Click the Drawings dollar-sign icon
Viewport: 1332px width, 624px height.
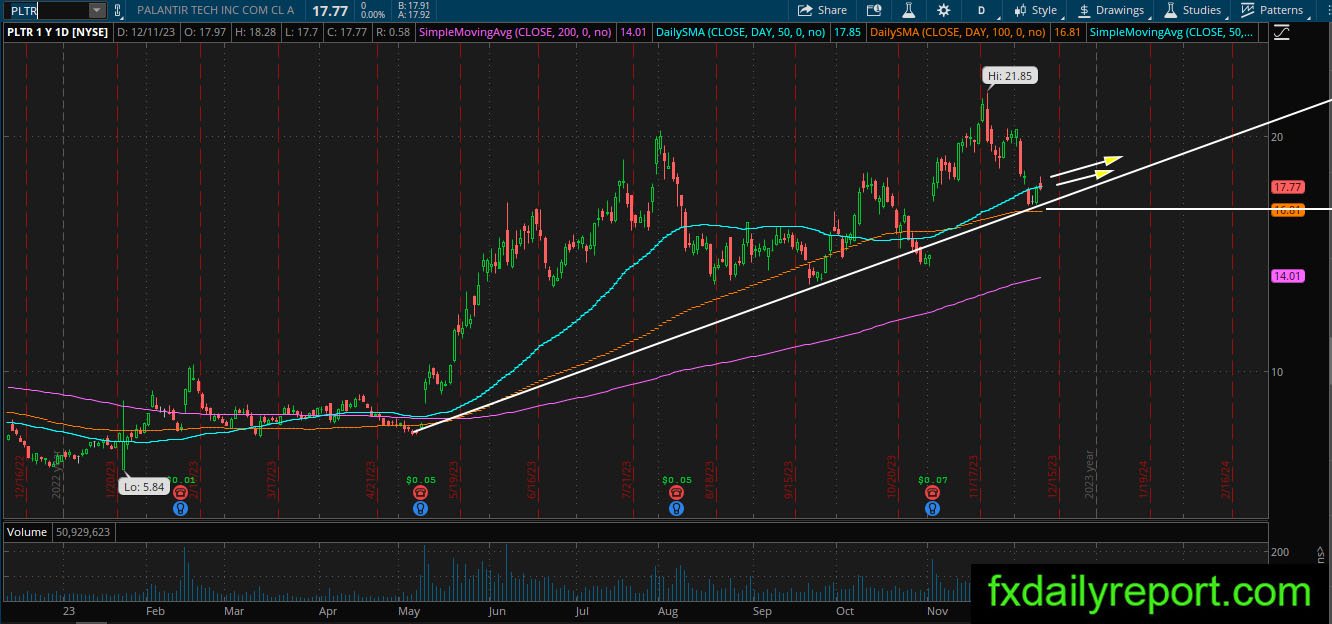click(1084, 10)
